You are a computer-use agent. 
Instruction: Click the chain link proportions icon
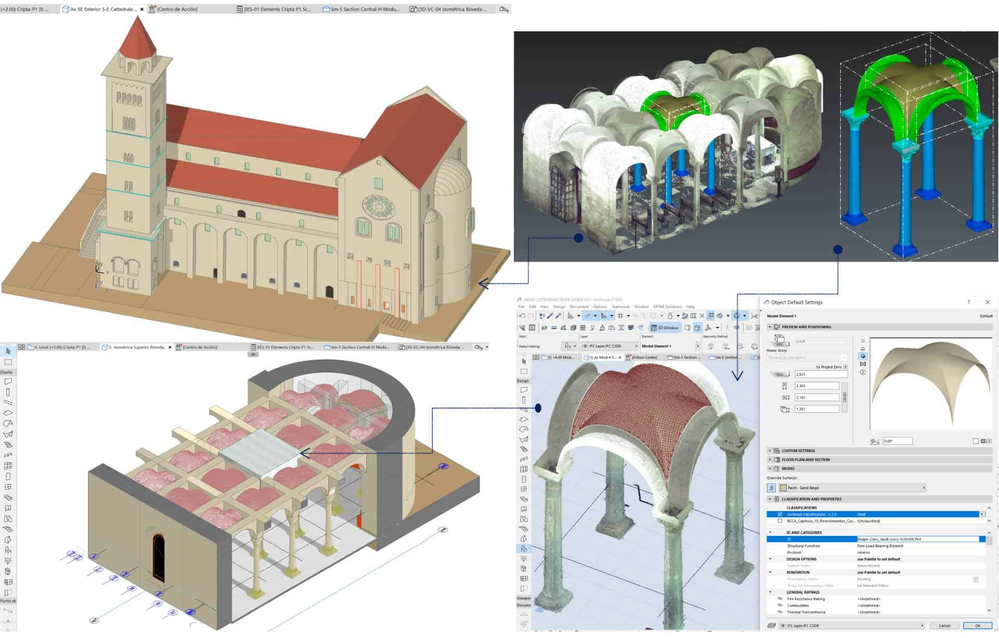coord(845,397)
